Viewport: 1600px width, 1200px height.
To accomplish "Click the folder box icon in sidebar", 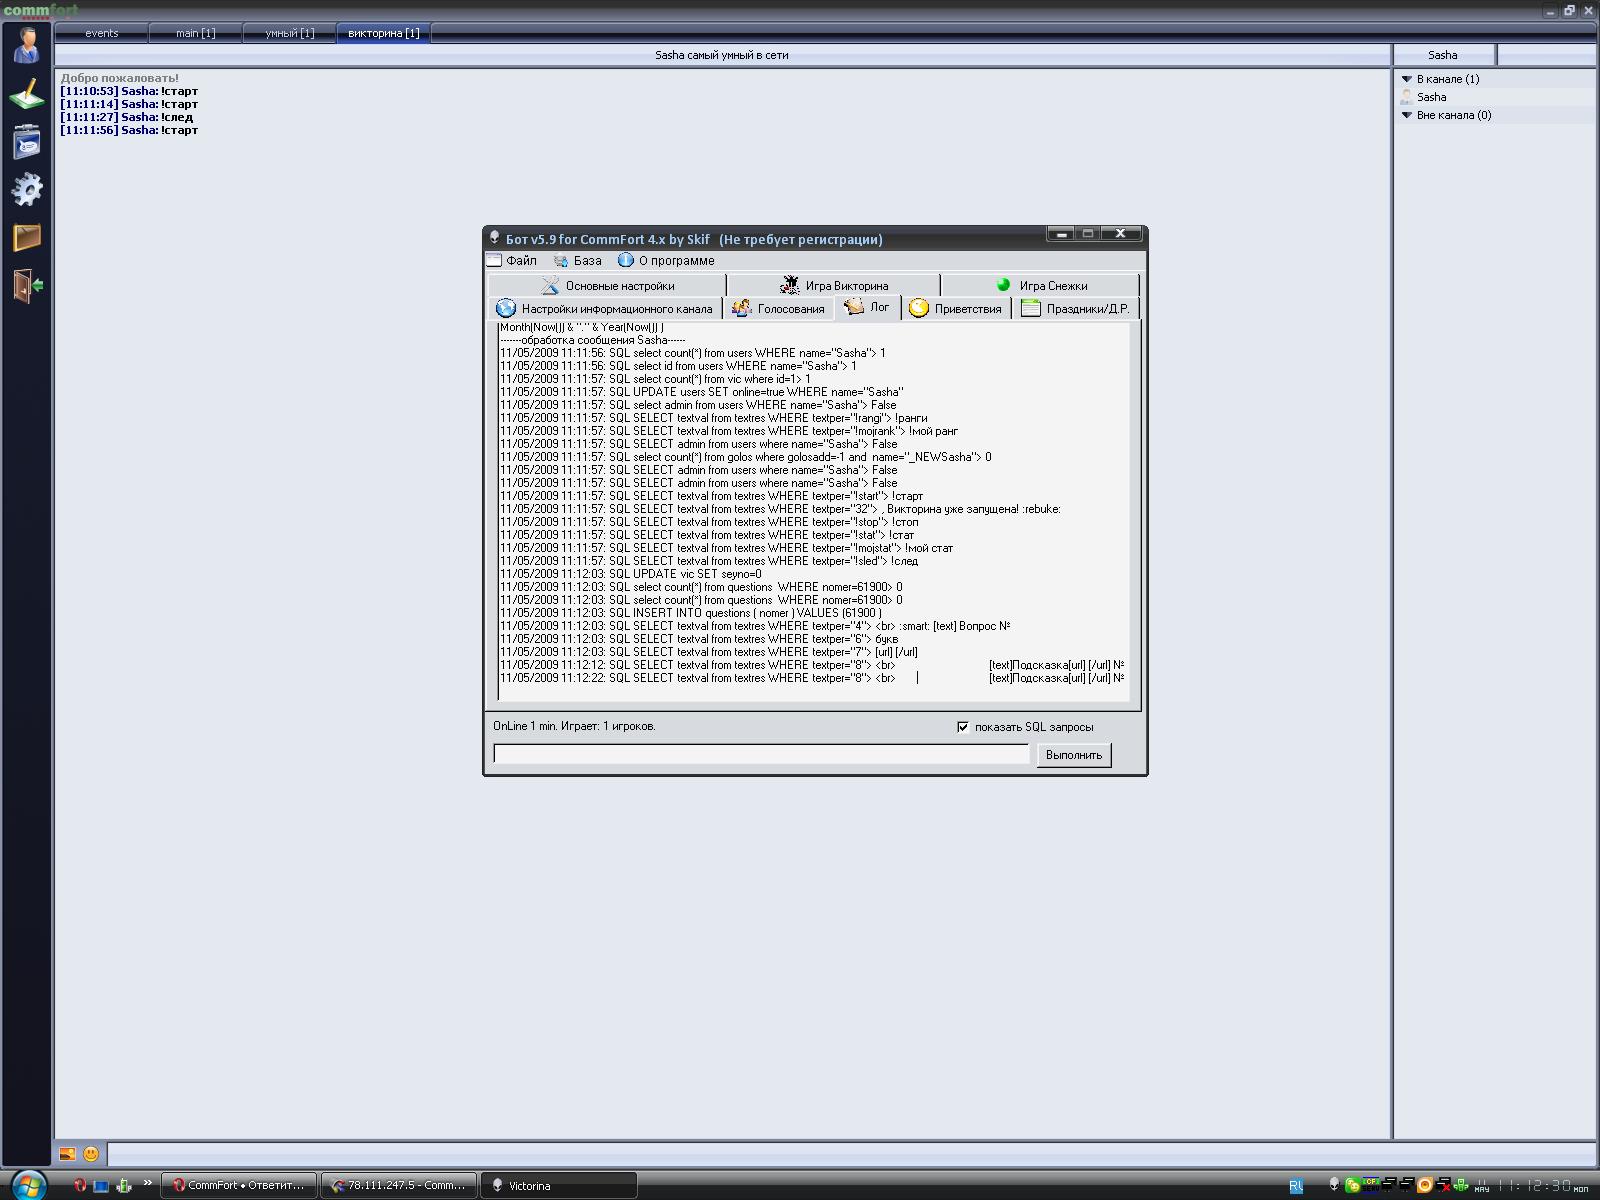I will (27, 237).
